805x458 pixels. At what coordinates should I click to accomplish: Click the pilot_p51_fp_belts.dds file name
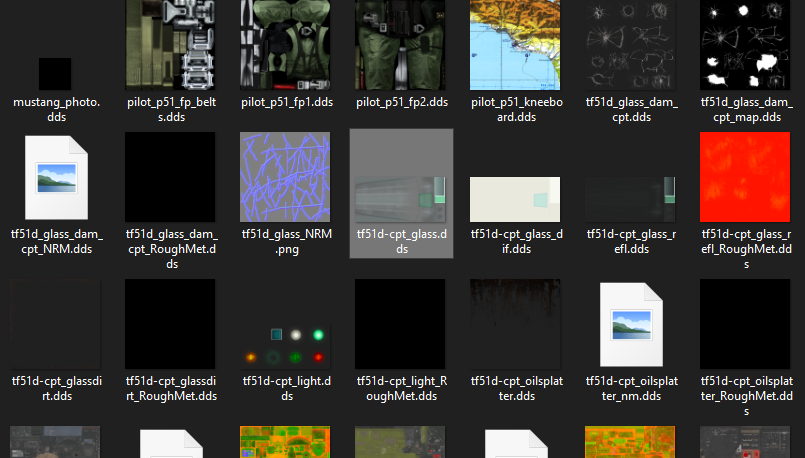(171, 109)
